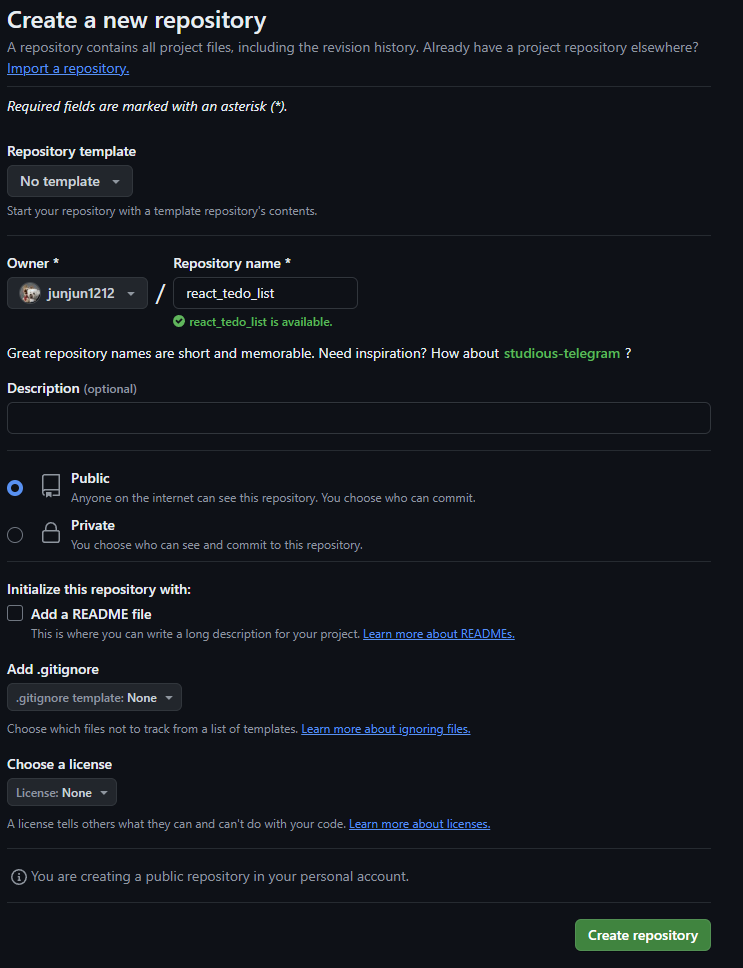Viewport: 743px width, 968px height.
Task: Enable the Add a README file checkbox
Action: pyautogui.click(x=15, y=613)
